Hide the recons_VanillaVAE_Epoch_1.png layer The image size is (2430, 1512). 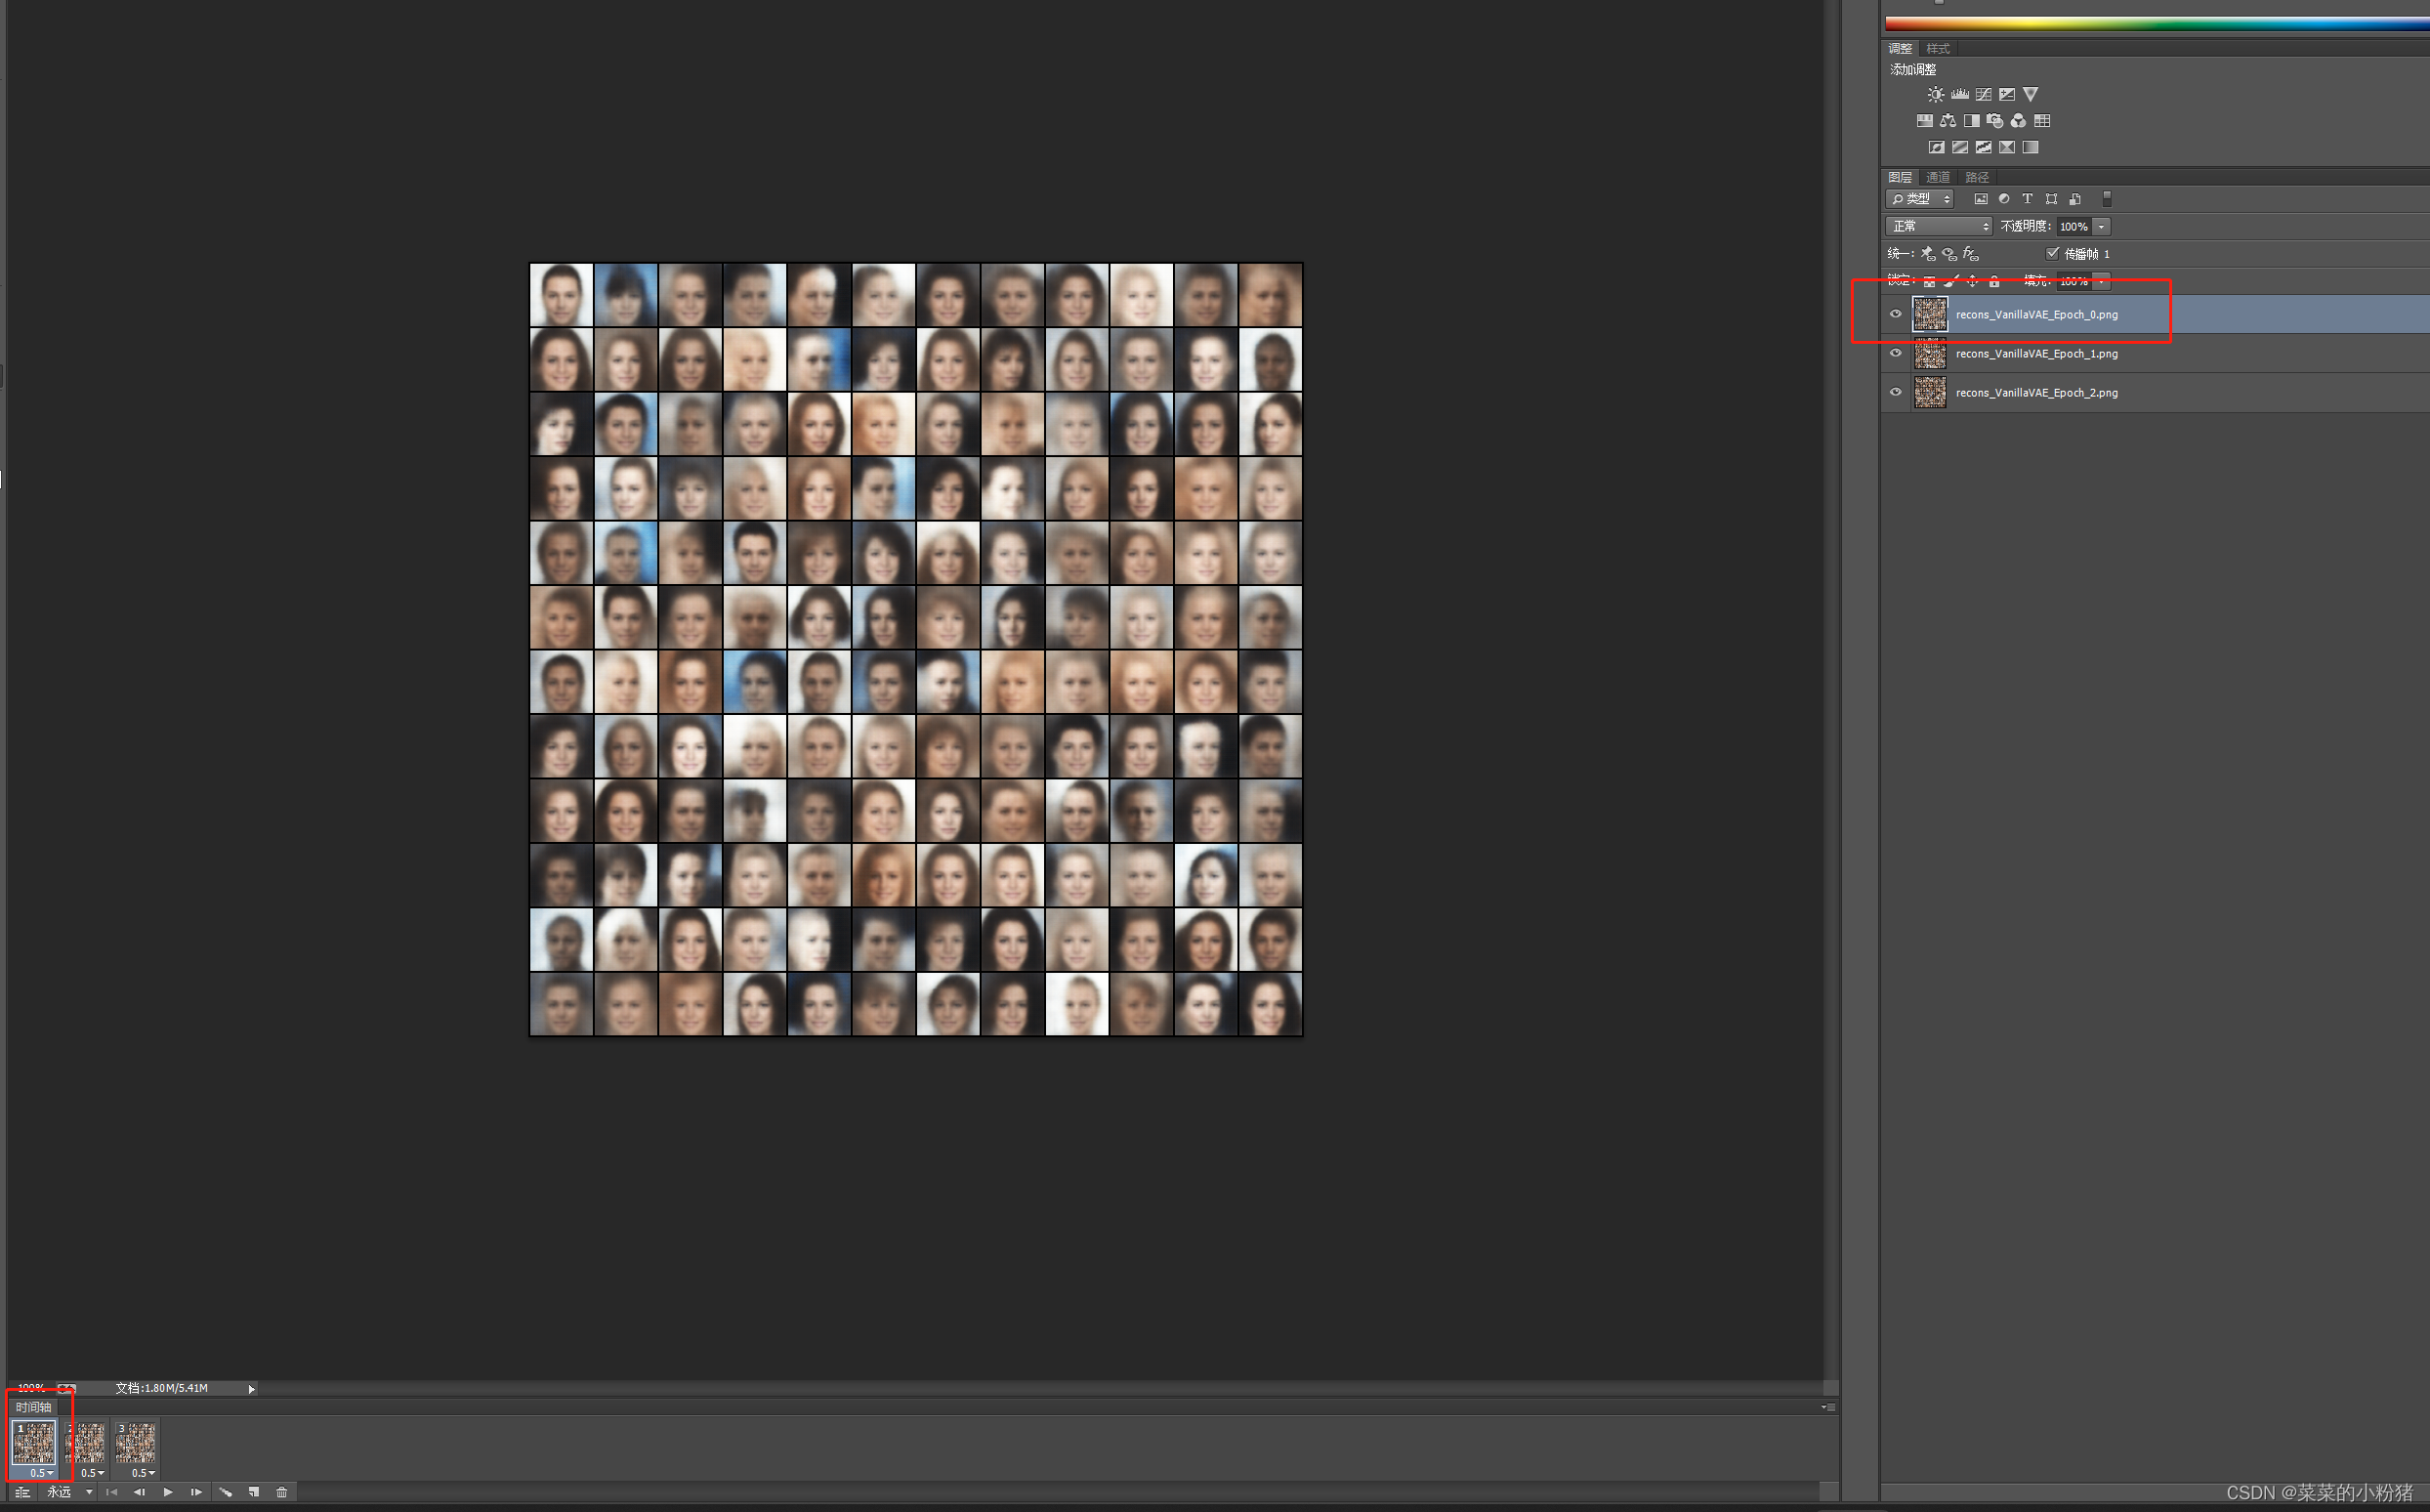[1895, 353]
